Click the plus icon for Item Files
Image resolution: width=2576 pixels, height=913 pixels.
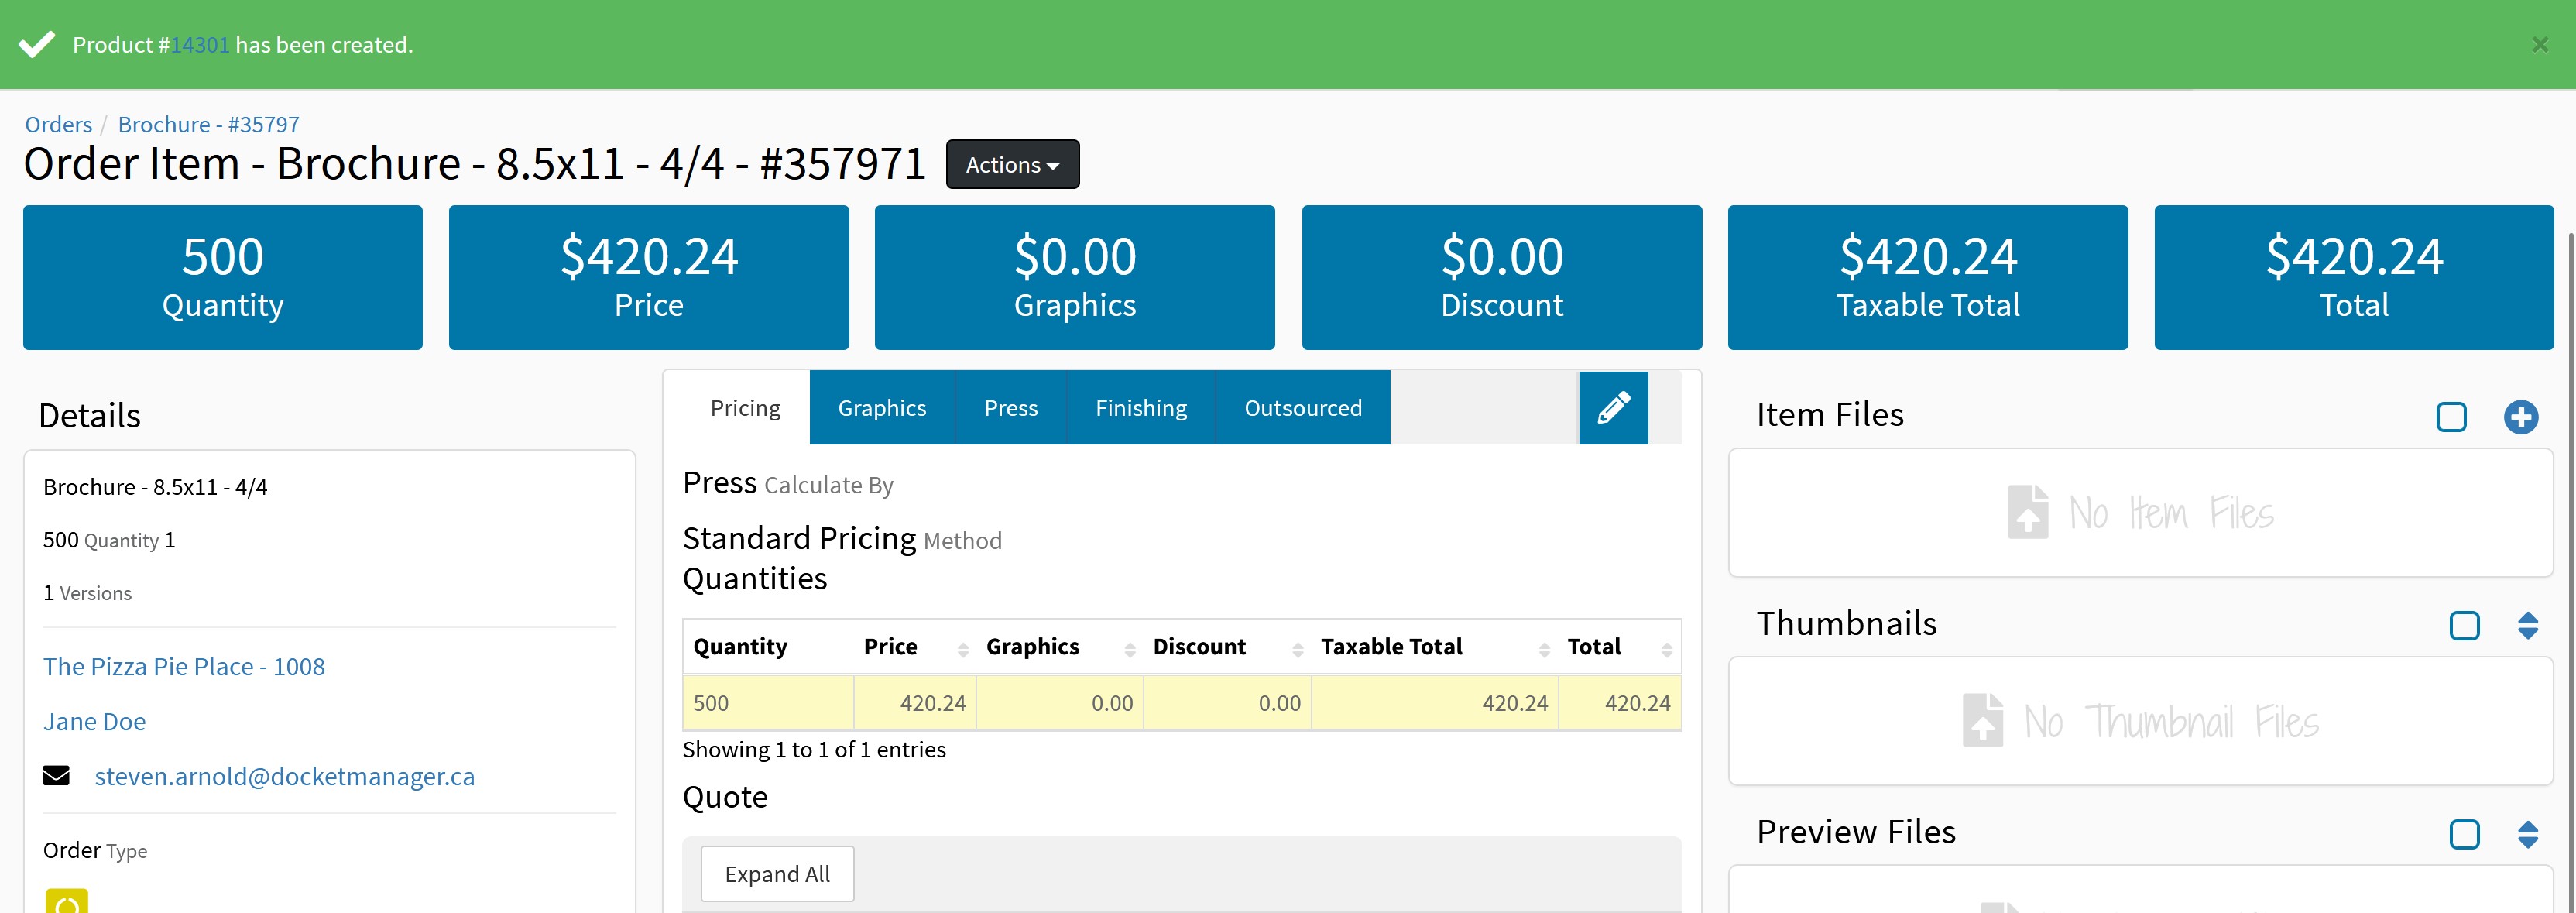[x=2520, y=417]
